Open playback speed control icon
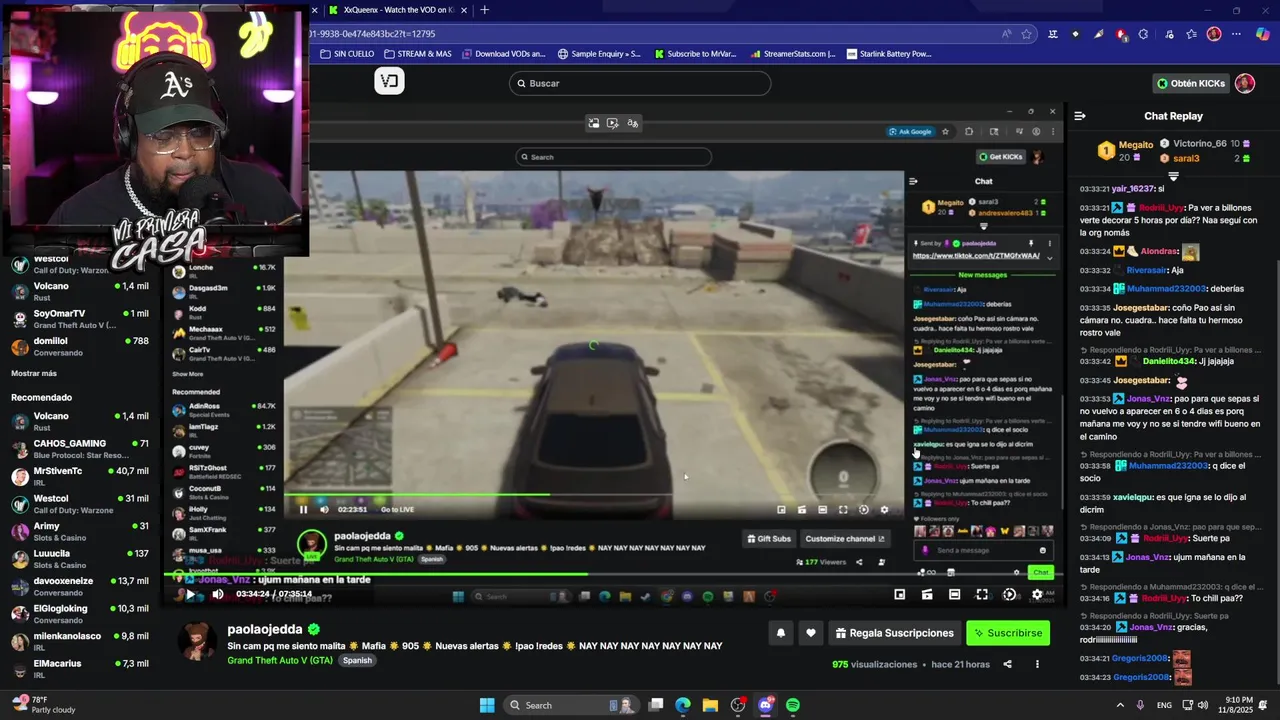 pyautogui.click(x=1009, y=594)
